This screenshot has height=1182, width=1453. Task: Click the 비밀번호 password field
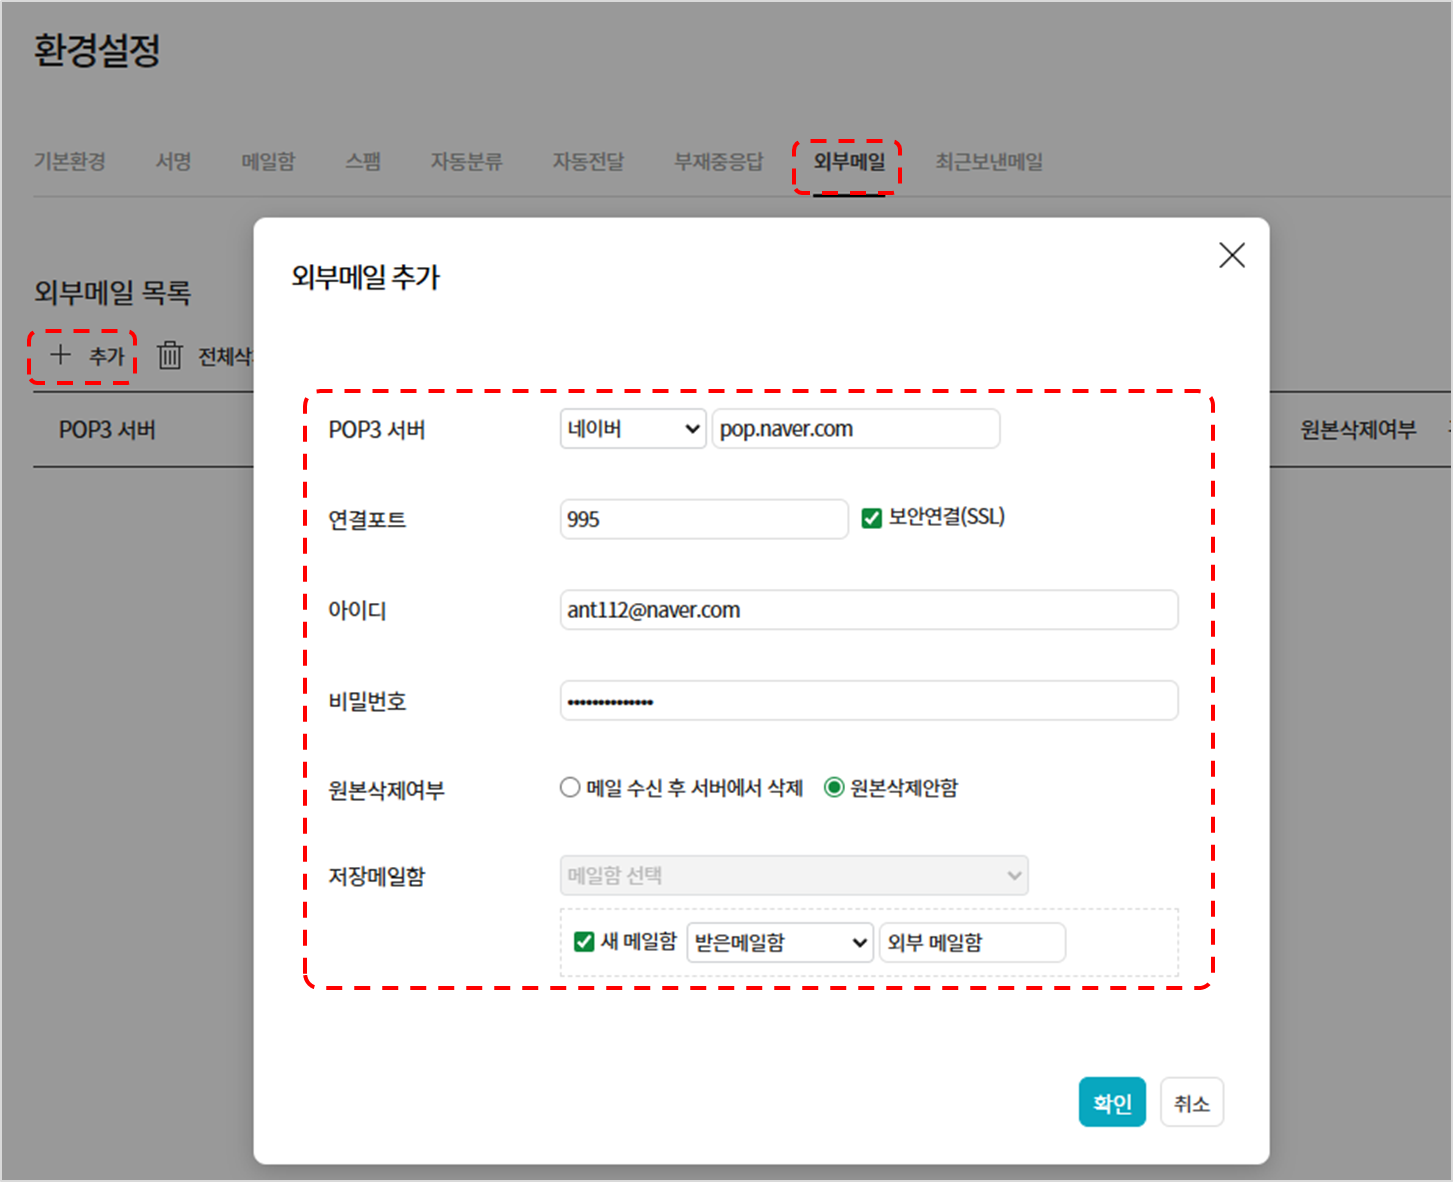[868, 701]
